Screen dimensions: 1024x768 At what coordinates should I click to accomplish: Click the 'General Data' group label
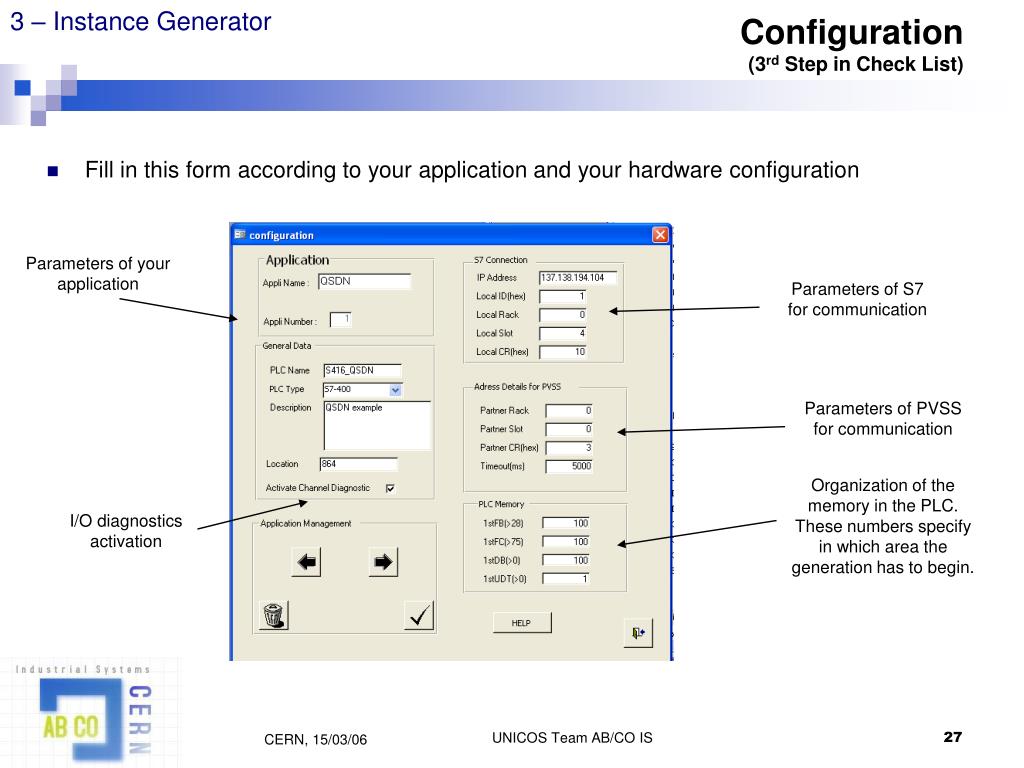[x=287, y=345]
